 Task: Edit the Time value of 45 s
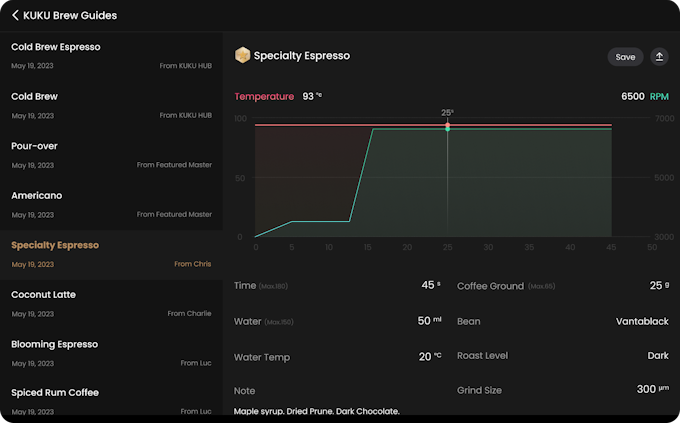(431, 285)
